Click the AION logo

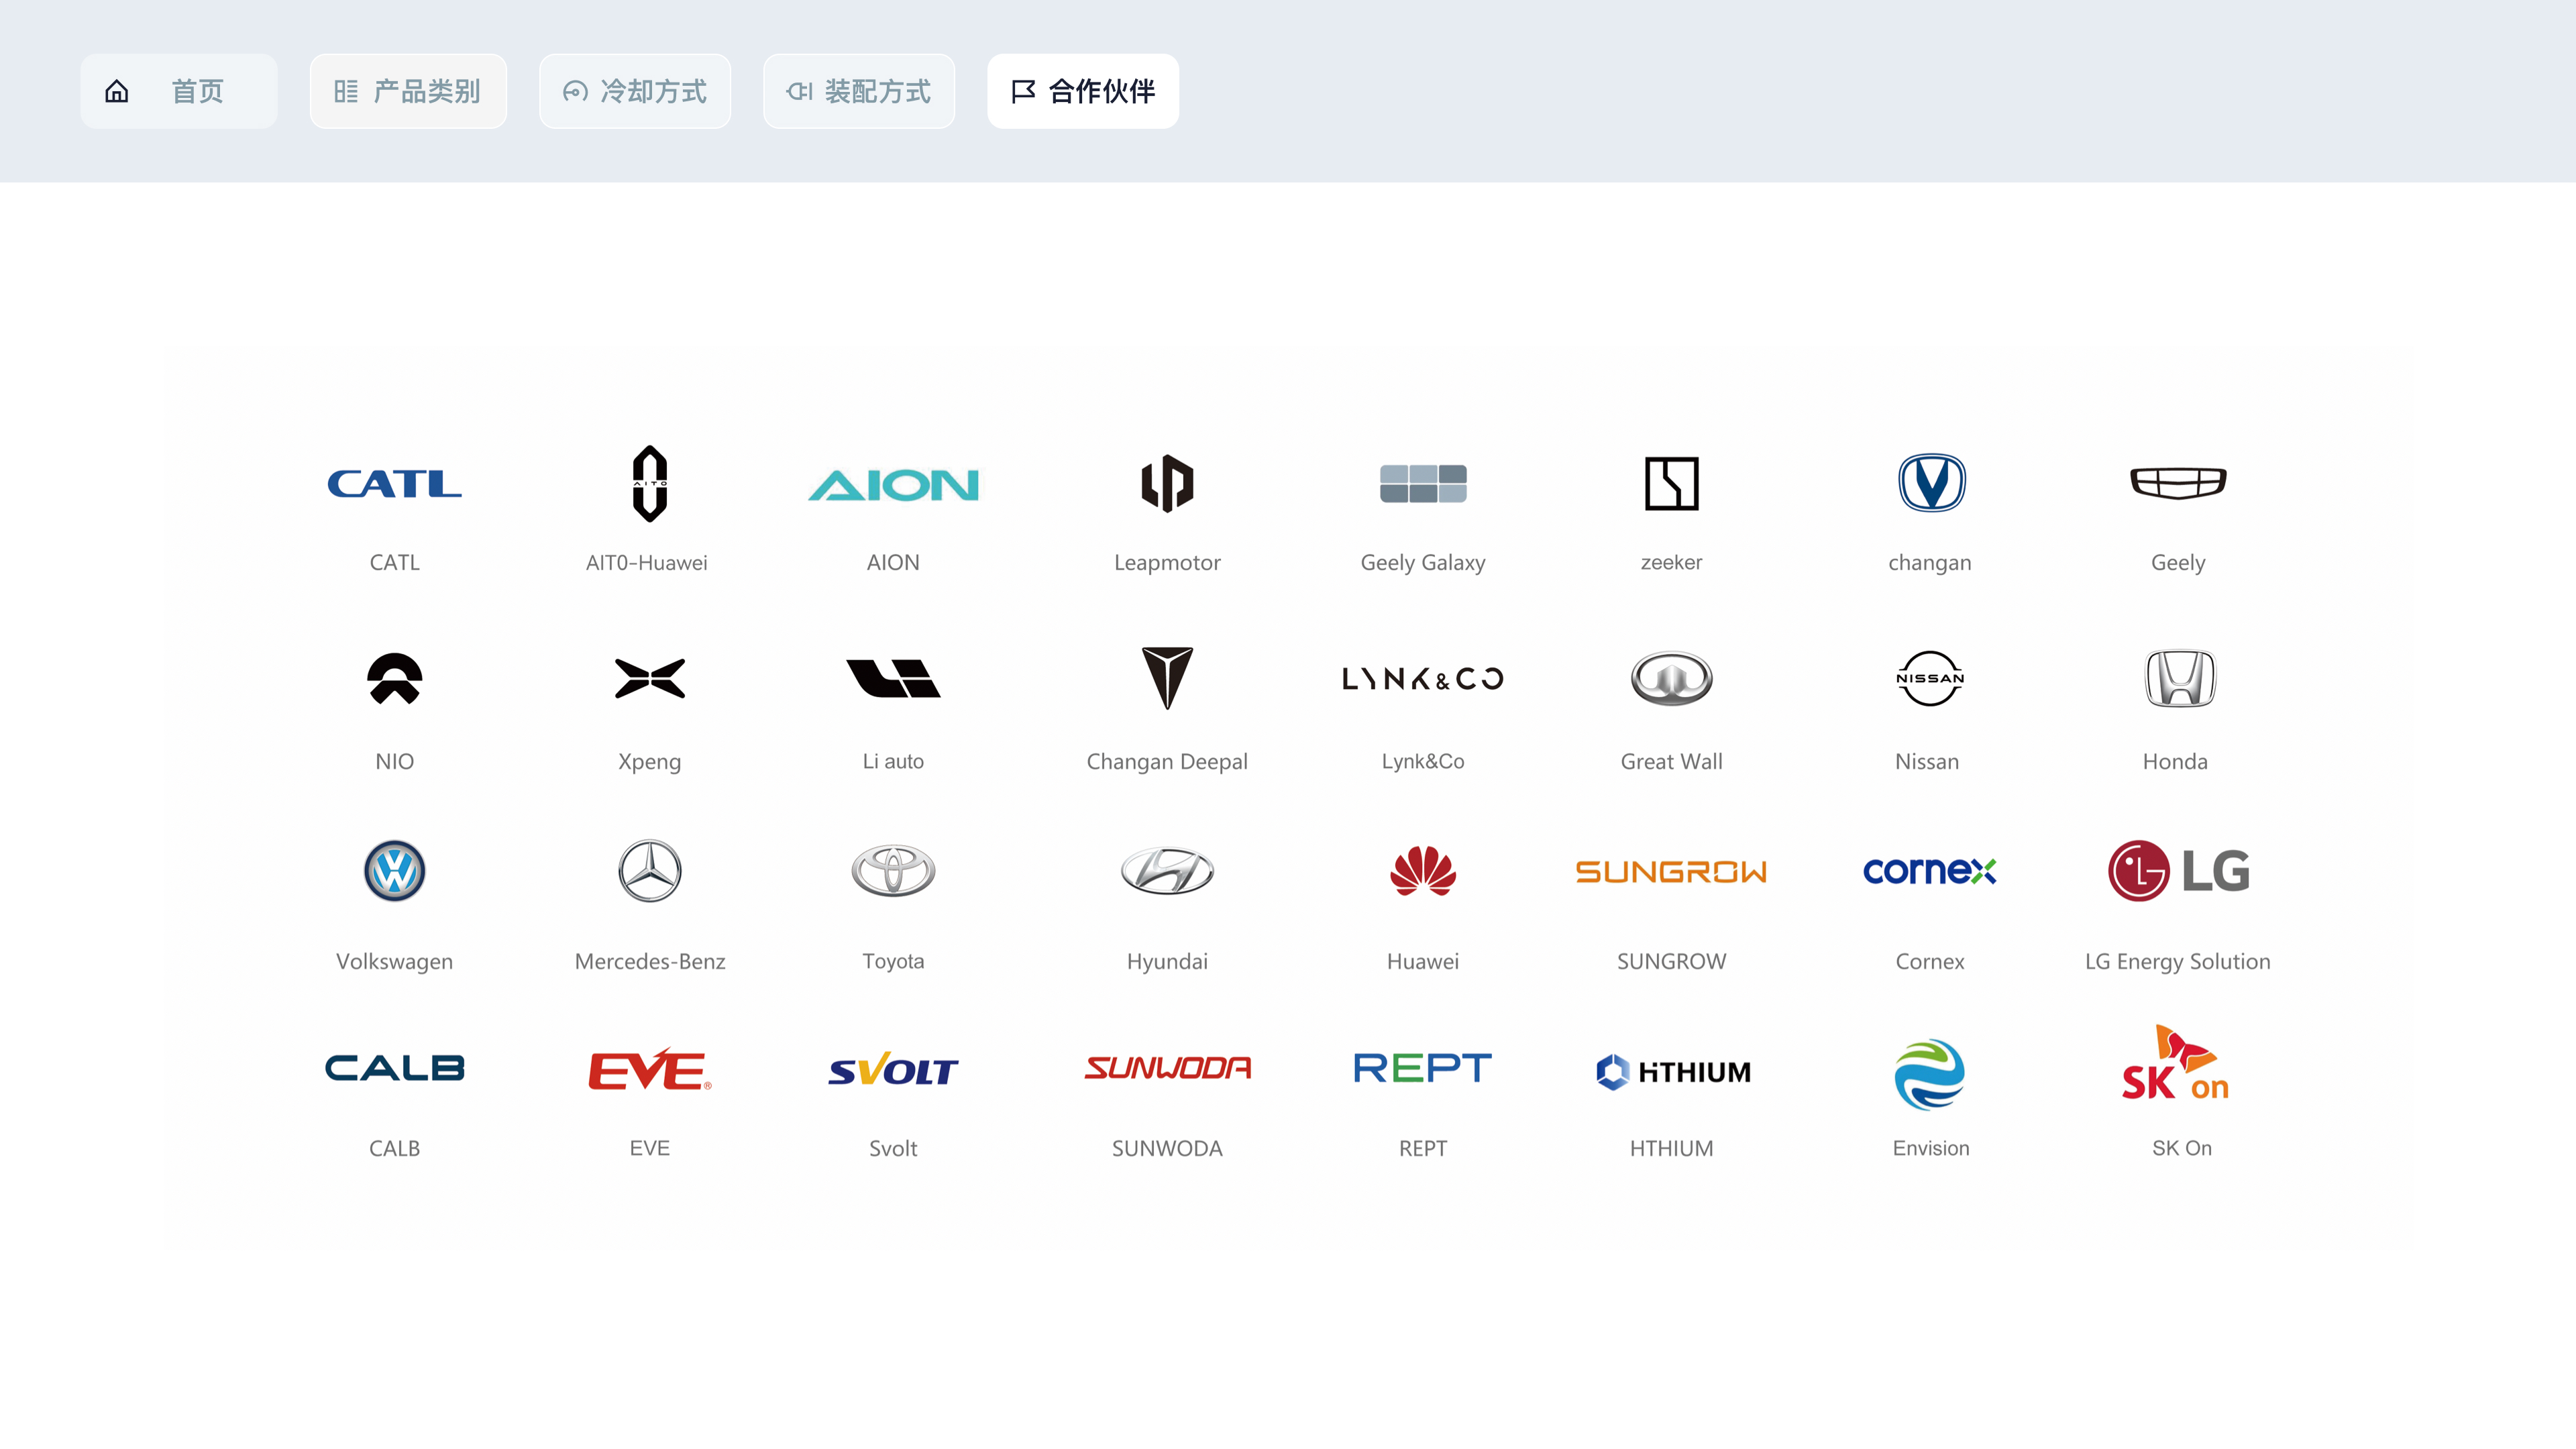[x=893, y=485]
